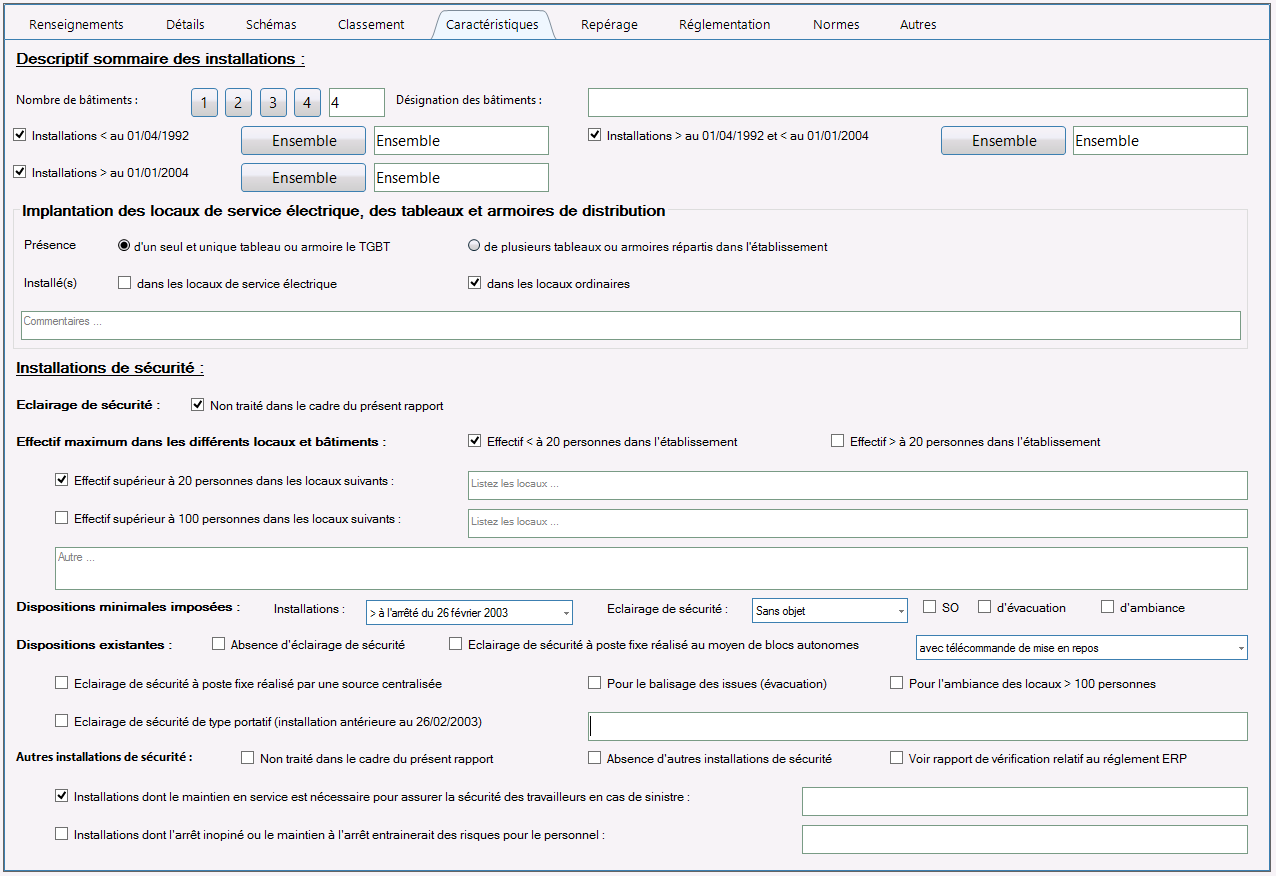This screenshot has width=1276, height=876.
Task: Choose 1 for the number of buildings
Action: [x=204, y=102]
